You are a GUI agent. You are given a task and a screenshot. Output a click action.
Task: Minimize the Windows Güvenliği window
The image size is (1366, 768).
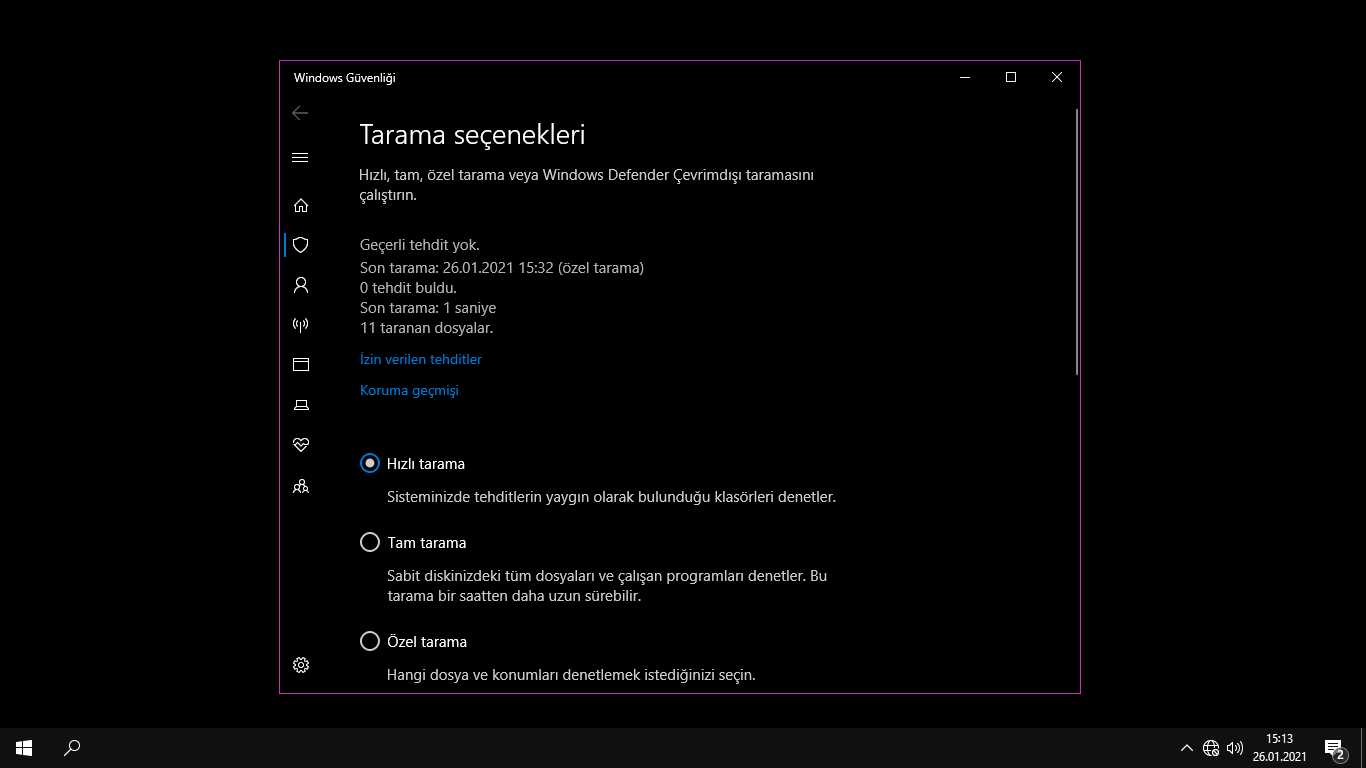[965, 77]
